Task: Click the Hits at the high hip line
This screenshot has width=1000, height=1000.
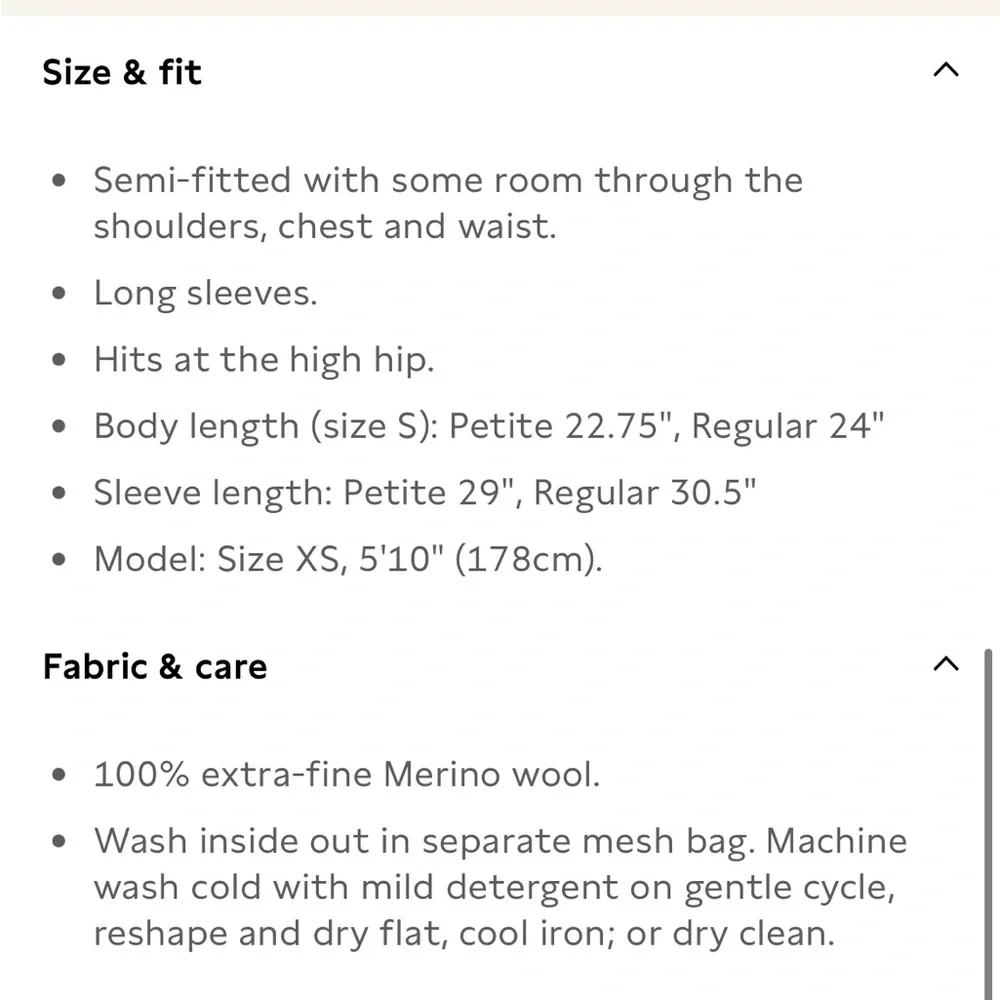Action: (264, 360)
